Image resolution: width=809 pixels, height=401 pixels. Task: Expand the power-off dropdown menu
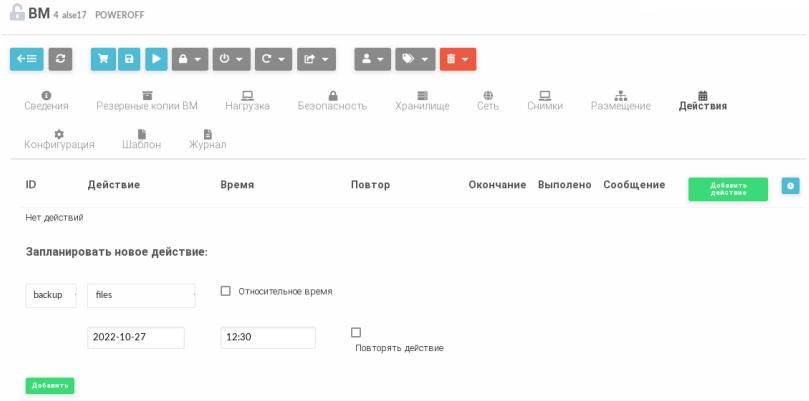pos(231,60)
